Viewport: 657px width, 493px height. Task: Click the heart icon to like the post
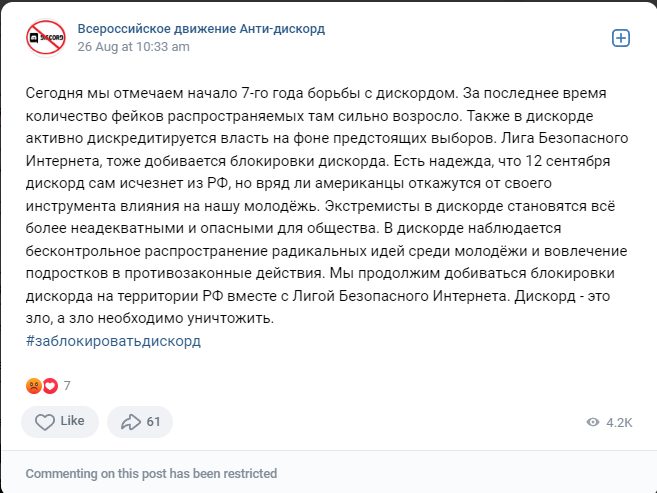[44, 422]
